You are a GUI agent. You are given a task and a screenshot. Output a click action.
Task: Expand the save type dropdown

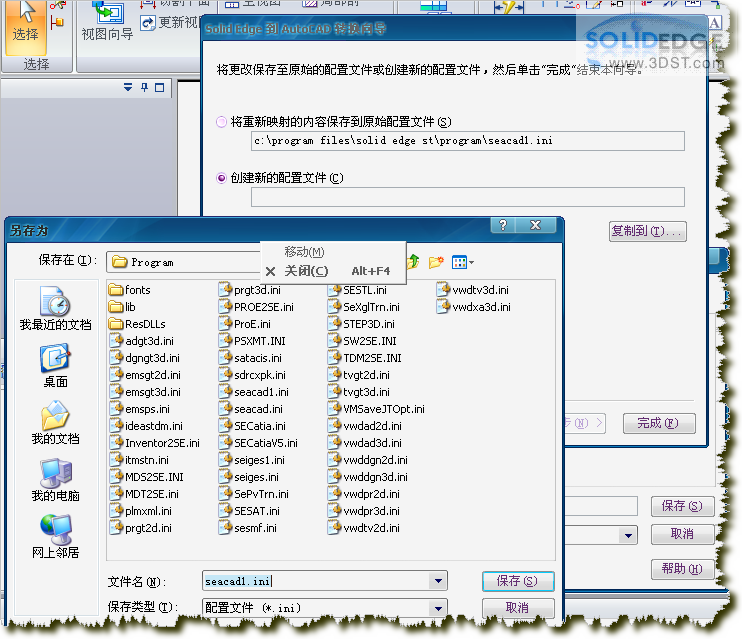tap(438, 608)
